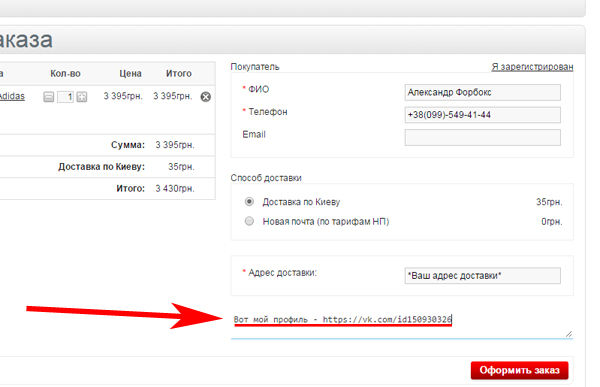Image resolution: width=600 pixels, height=387 pixels.
Task: Click the total value 3 430грн.
Action: point(175,189)
